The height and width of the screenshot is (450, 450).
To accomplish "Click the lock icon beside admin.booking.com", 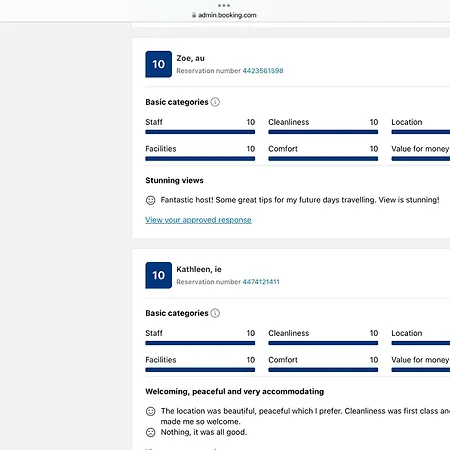I will coord(194,15).
